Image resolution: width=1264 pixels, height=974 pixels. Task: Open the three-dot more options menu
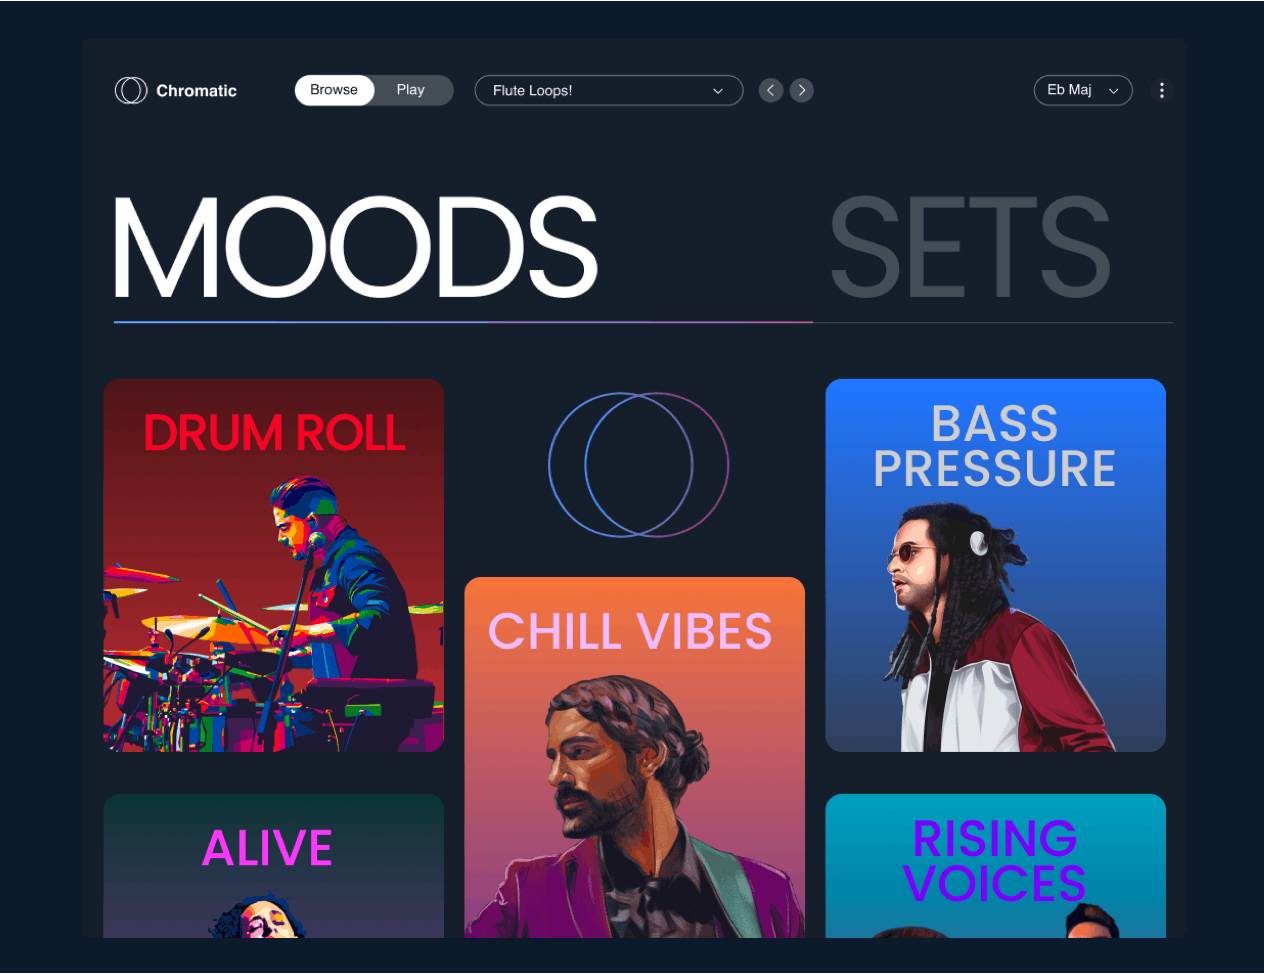pos(1161,90)
